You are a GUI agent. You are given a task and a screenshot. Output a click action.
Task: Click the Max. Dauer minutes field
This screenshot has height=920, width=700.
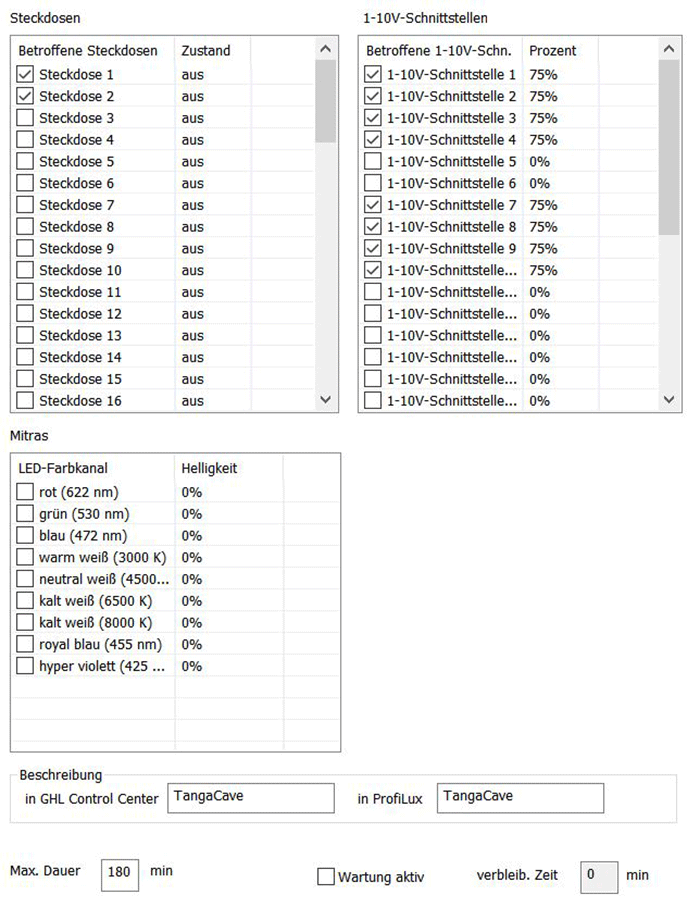(120, 872)
